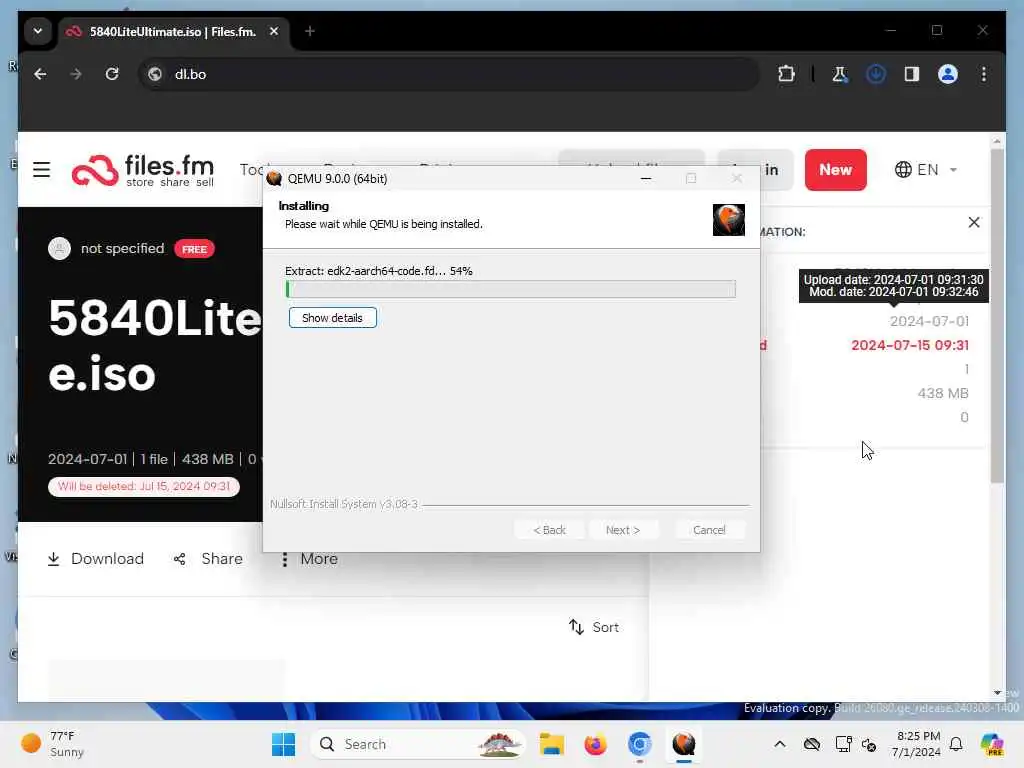Click Show details in QEMU installer

332,318
